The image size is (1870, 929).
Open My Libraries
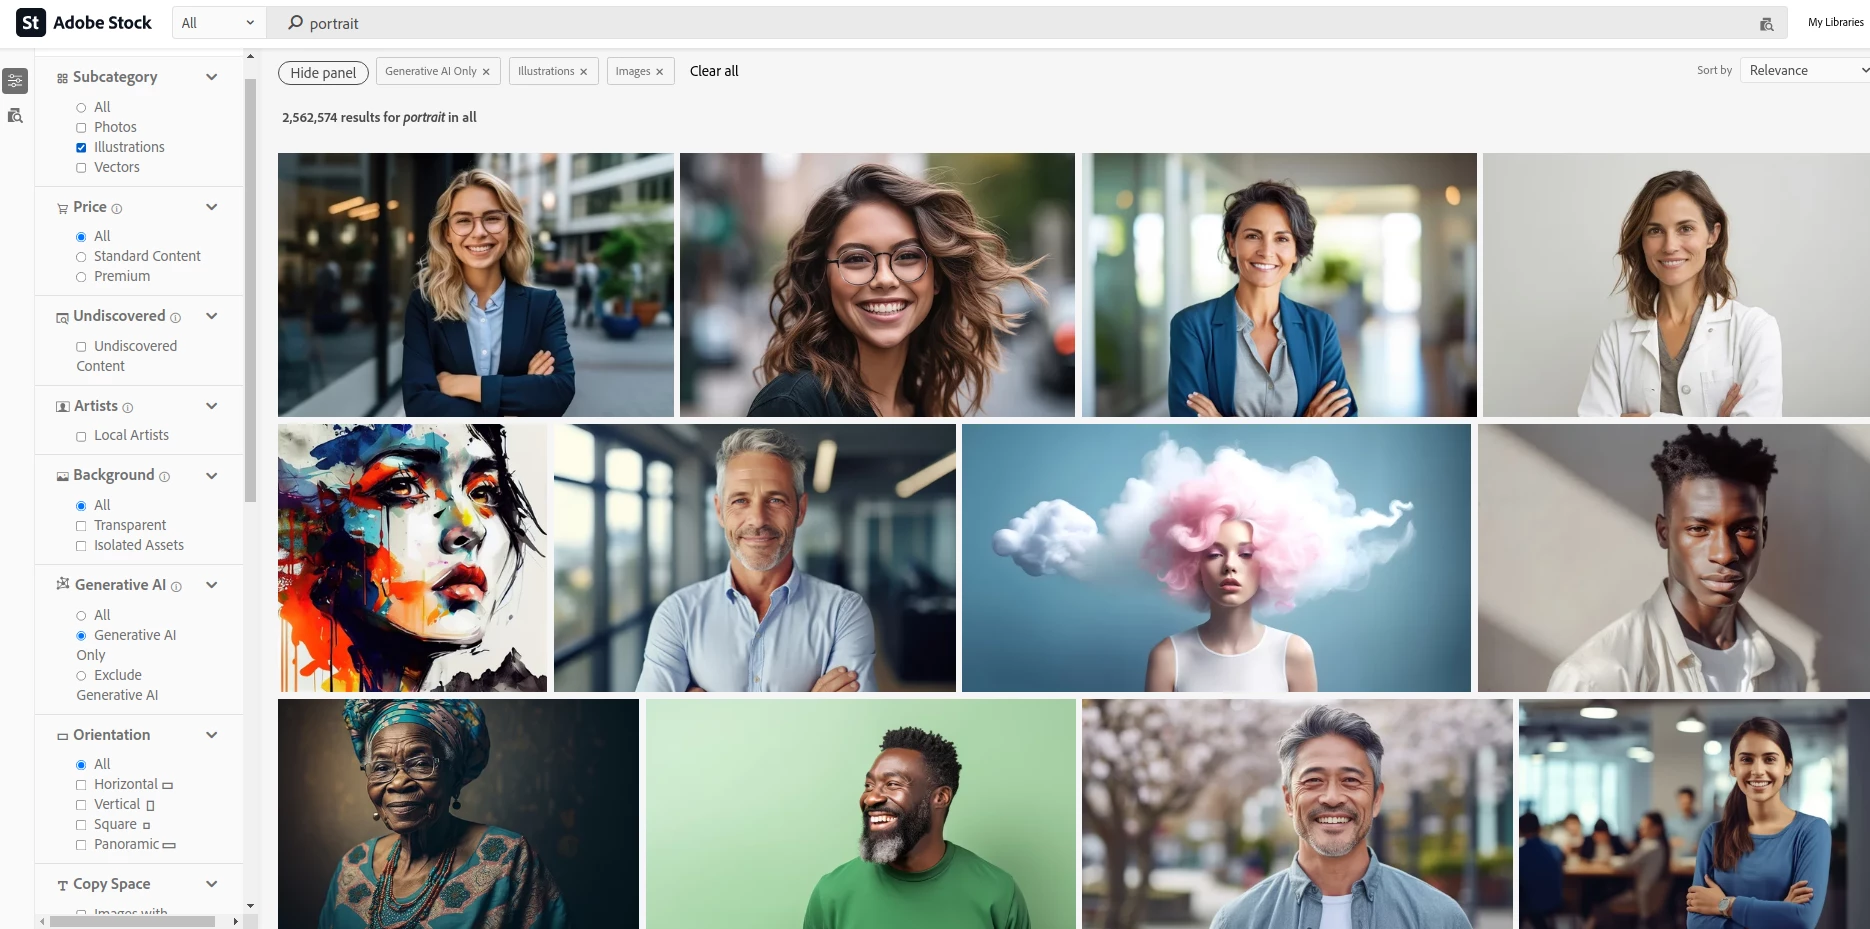[x=1835, y=22]
